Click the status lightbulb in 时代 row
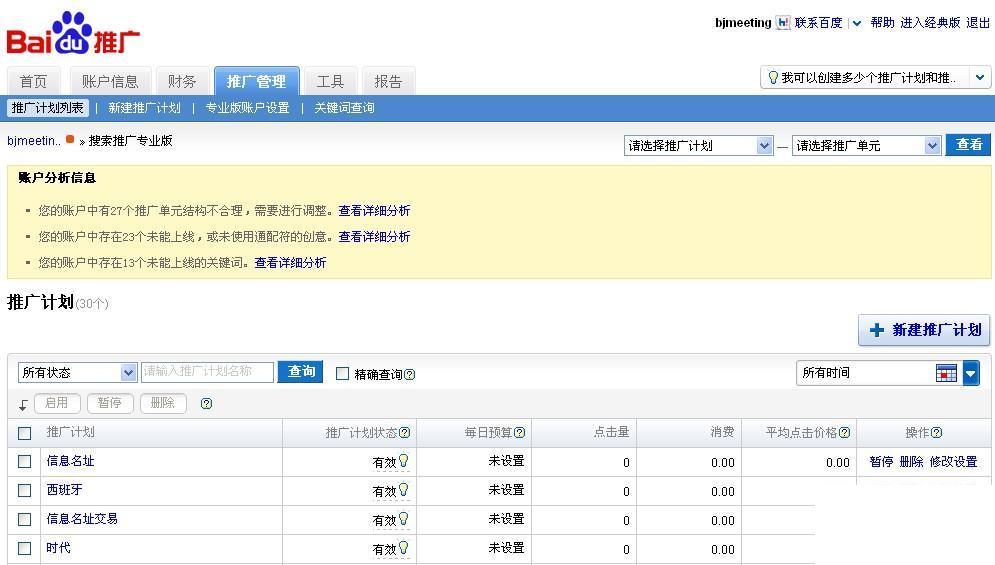The image size is (995, 565). 403,548
